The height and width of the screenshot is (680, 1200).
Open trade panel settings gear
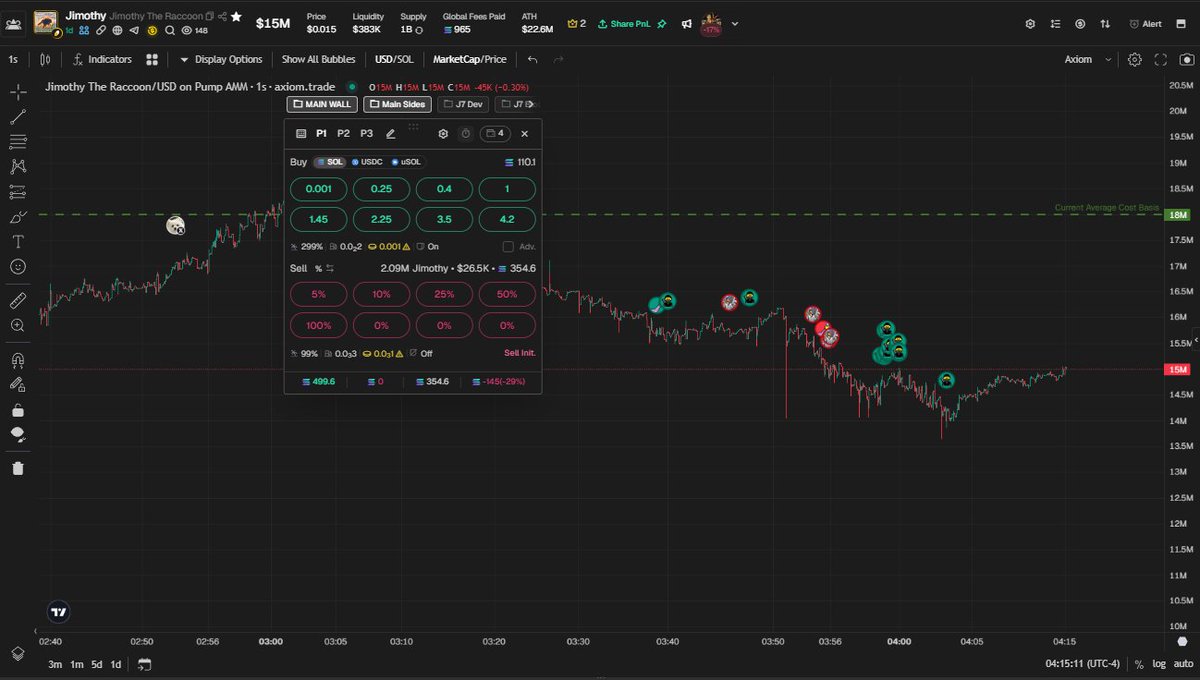click(x=443, y=133)
